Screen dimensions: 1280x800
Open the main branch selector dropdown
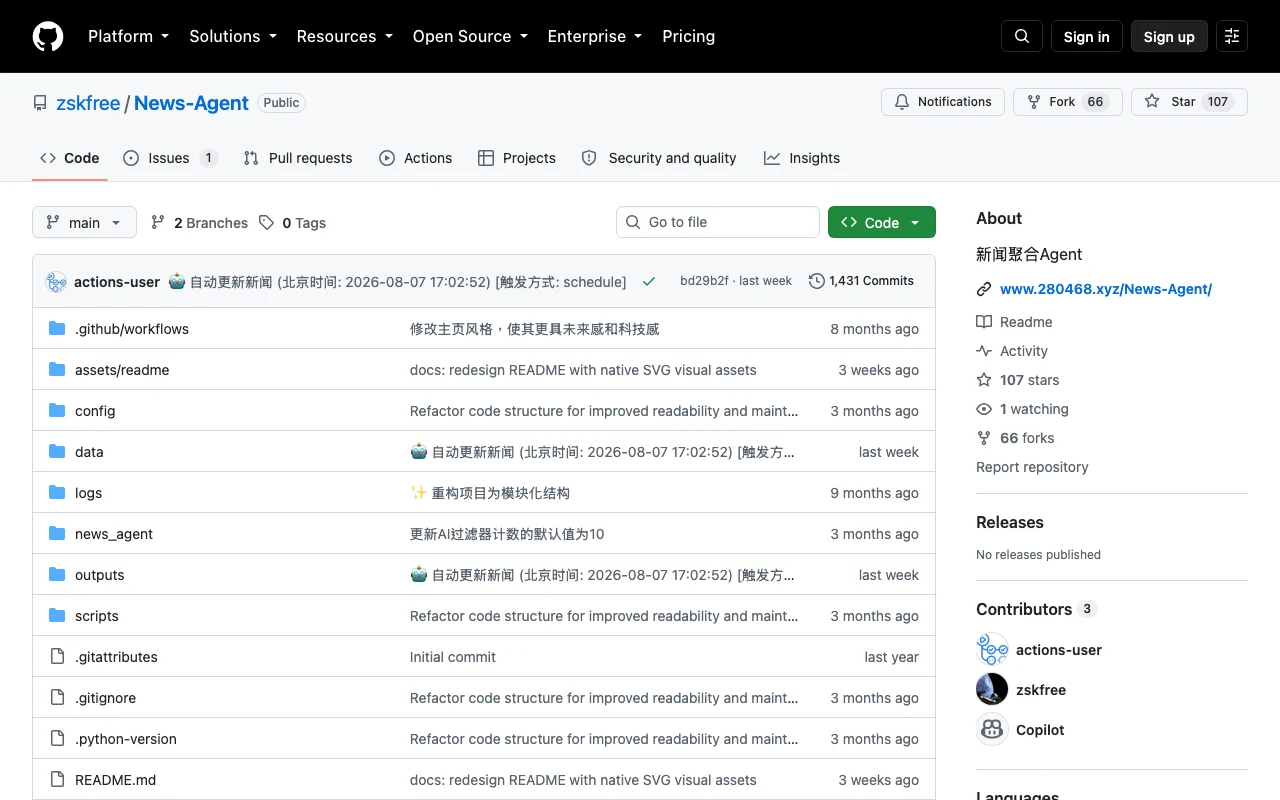pos(84,222)
